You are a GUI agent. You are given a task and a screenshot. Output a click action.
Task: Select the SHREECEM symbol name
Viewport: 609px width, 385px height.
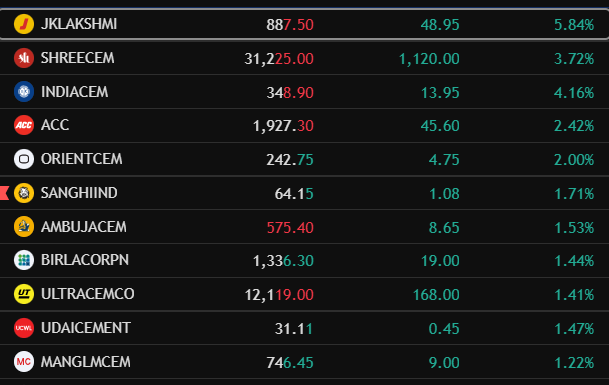point(78,58)
